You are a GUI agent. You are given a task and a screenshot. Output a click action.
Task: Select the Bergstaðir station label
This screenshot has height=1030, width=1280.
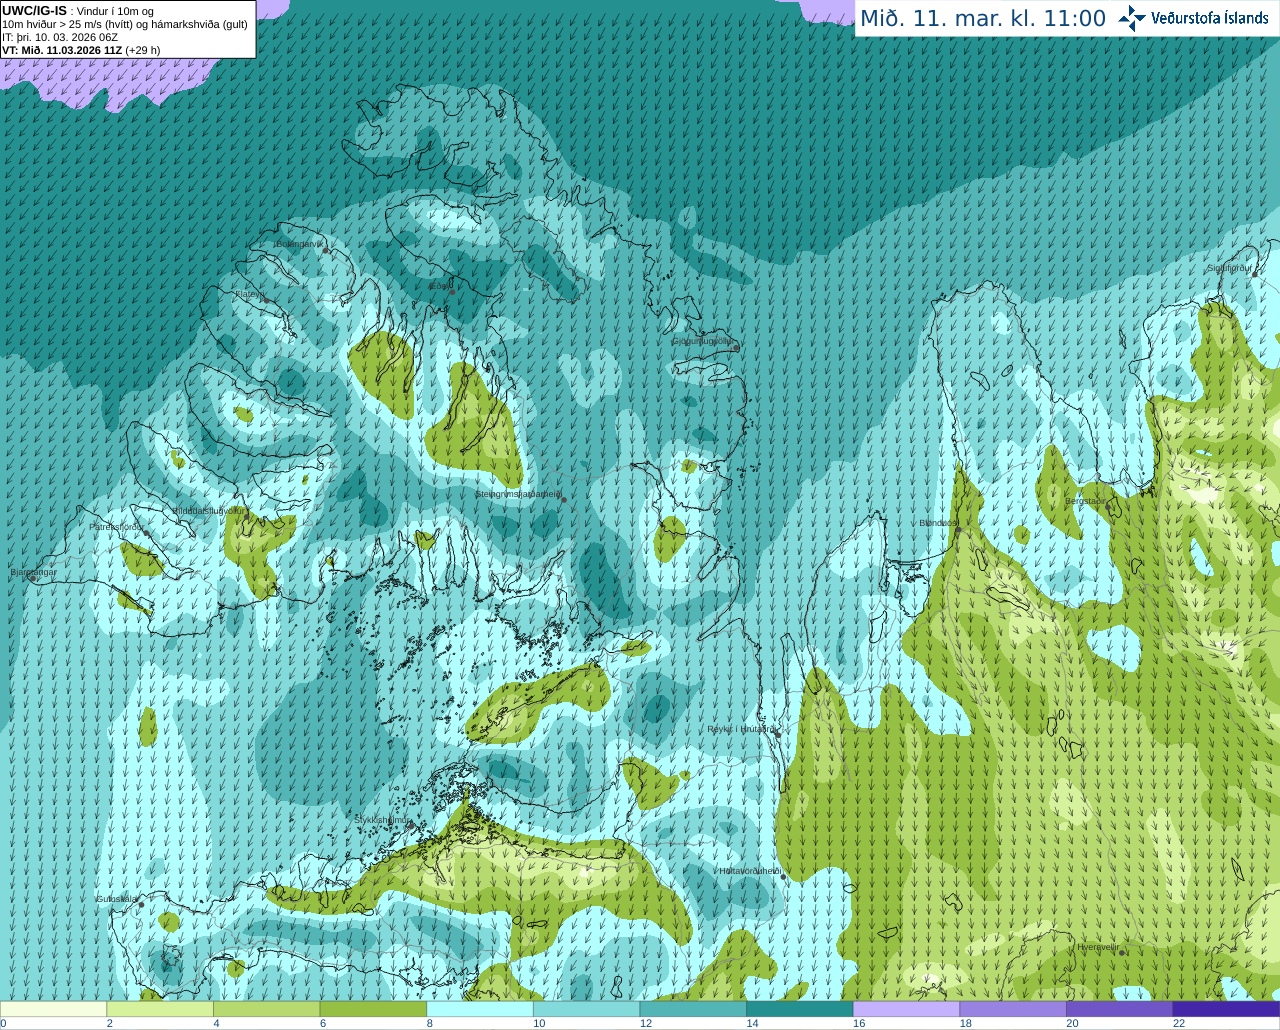[1085, 501]
